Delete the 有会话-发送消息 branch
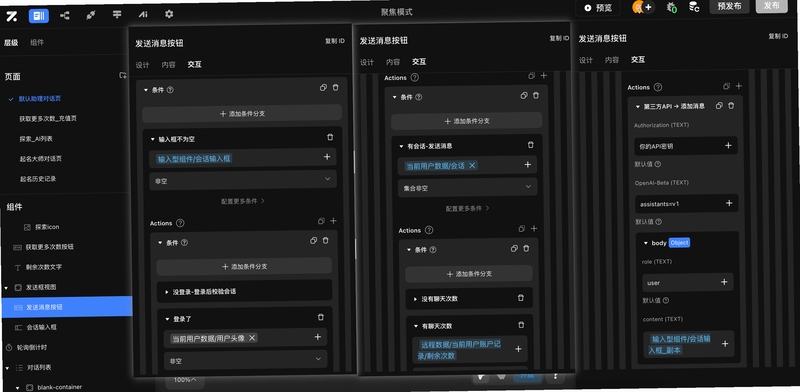Viewport: 800px width, 392px height. click(531, 145)
